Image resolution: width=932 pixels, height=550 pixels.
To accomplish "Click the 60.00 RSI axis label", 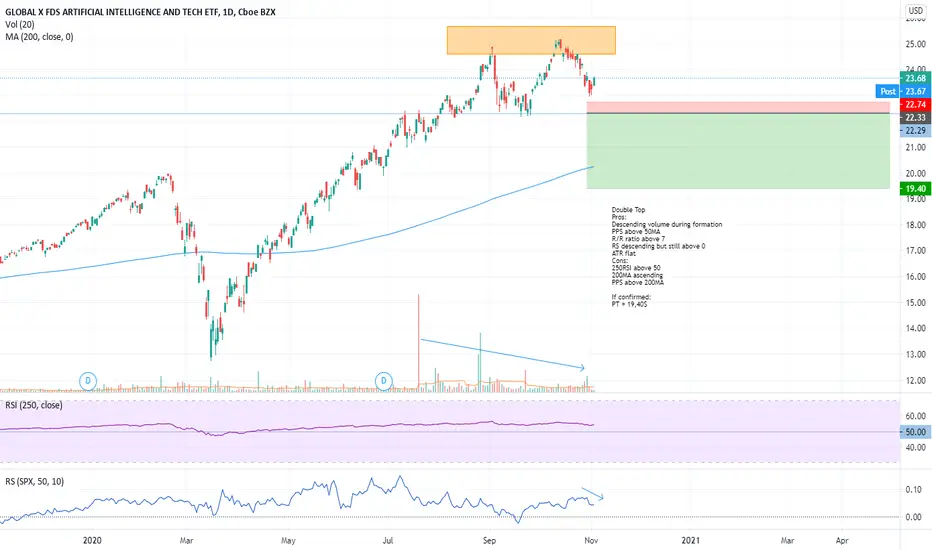I will 915,416.
